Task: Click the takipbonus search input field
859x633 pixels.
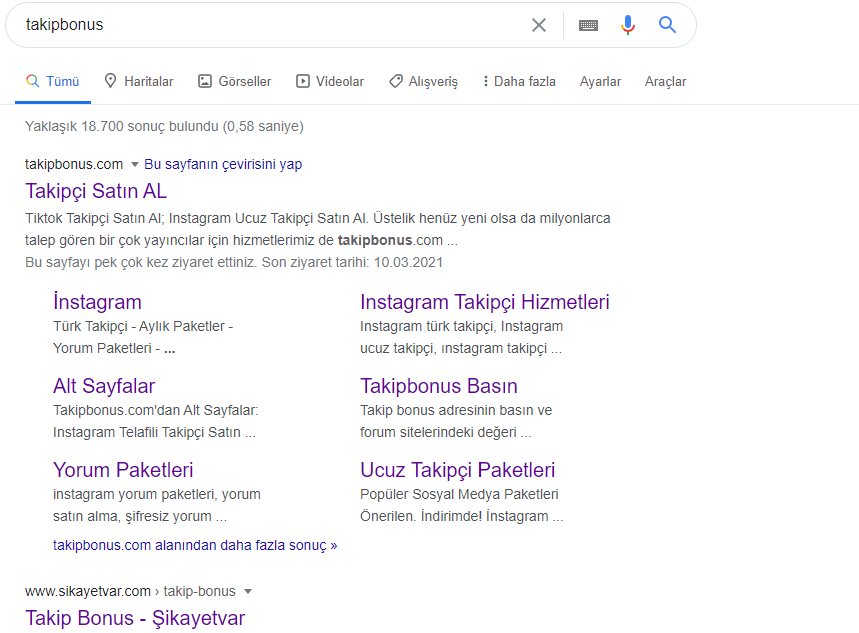Action: [x=274, y=25]
